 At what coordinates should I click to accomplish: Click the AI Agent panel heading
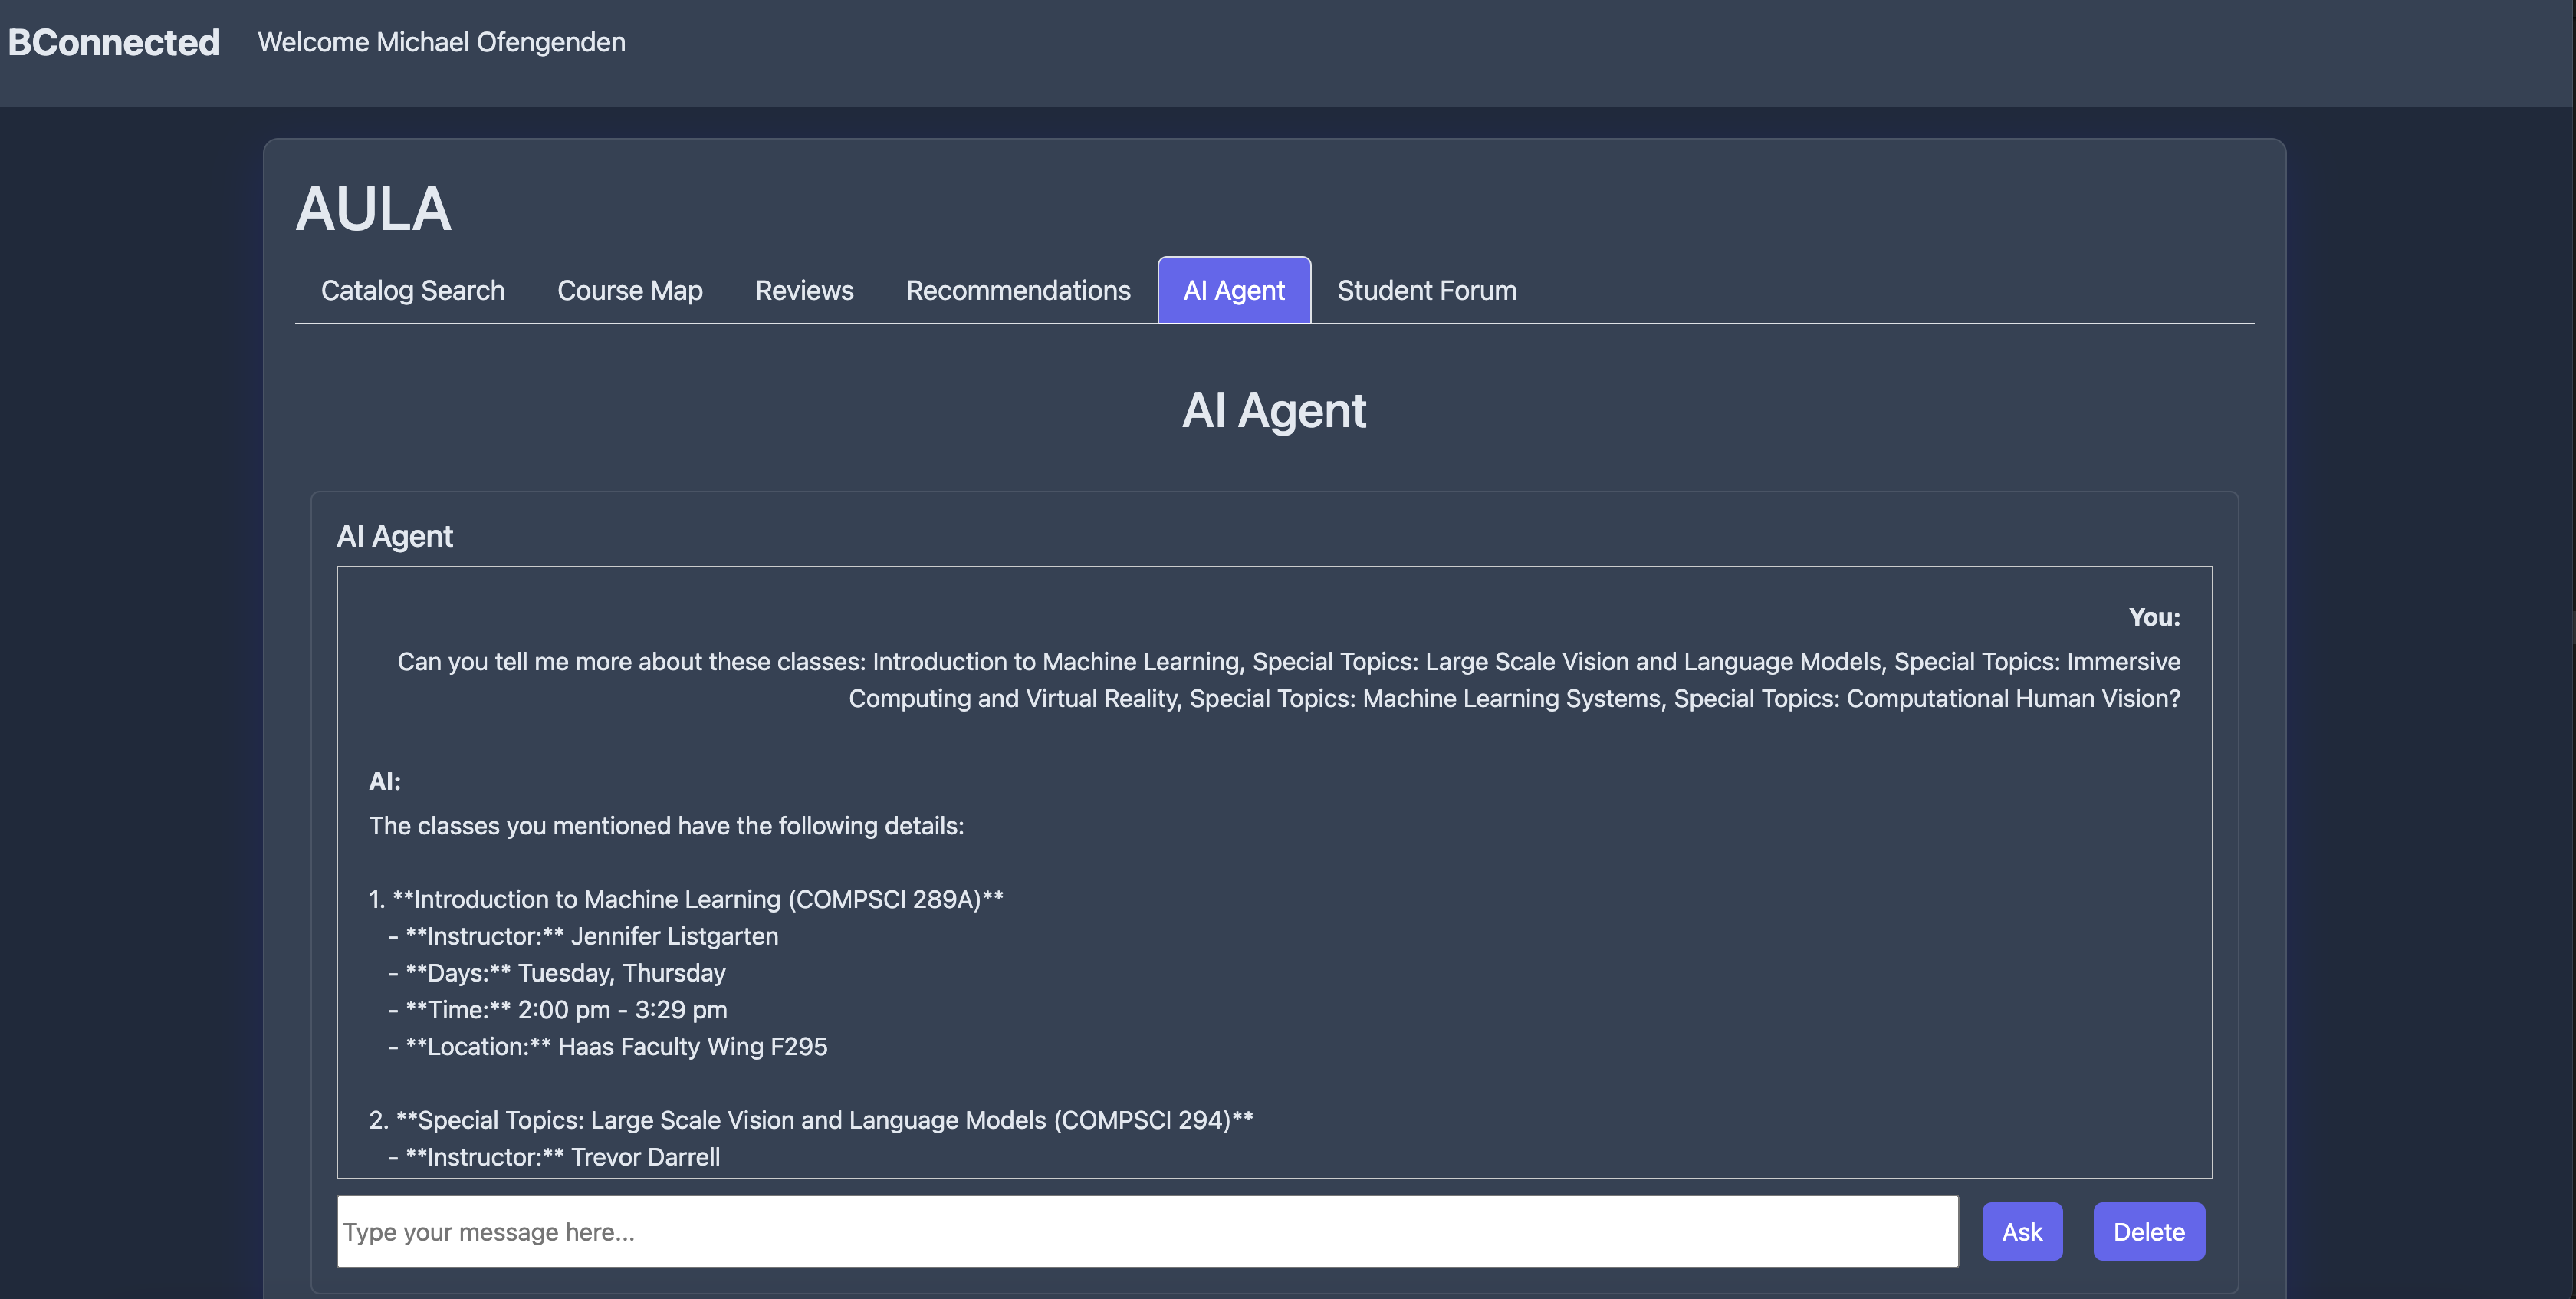[394, 536]
